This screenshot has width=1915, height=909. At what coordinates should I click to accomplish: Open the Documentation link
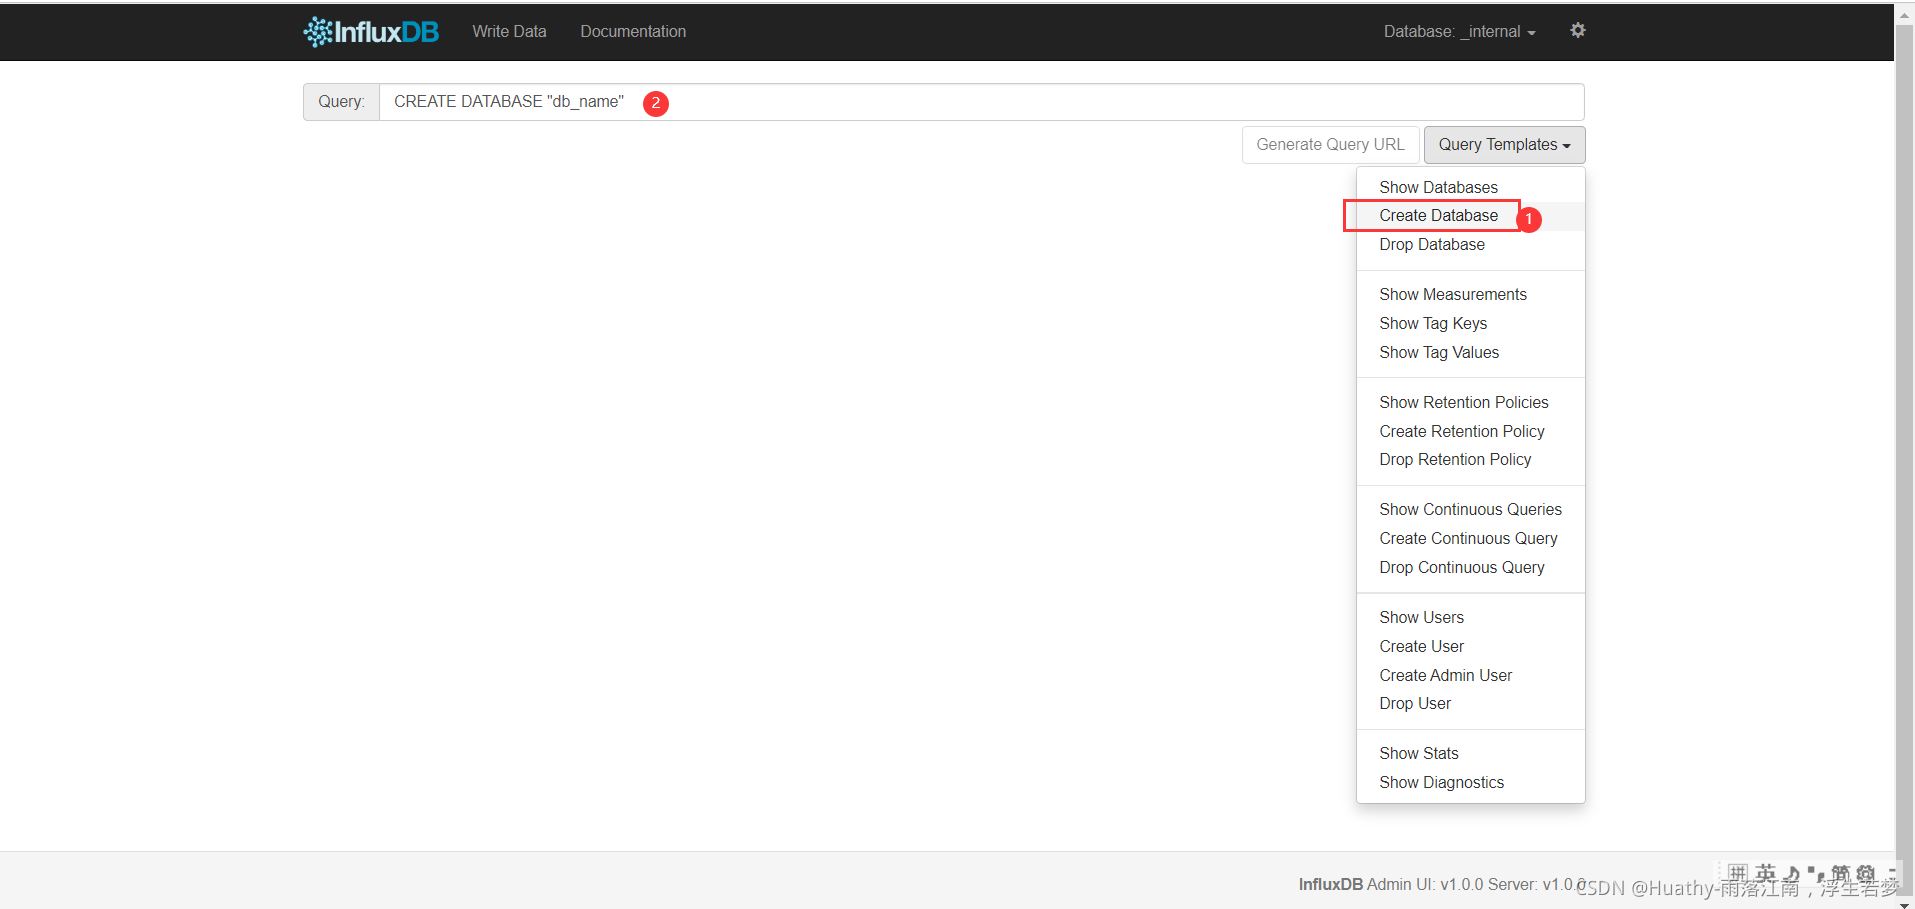coord(633,31)
